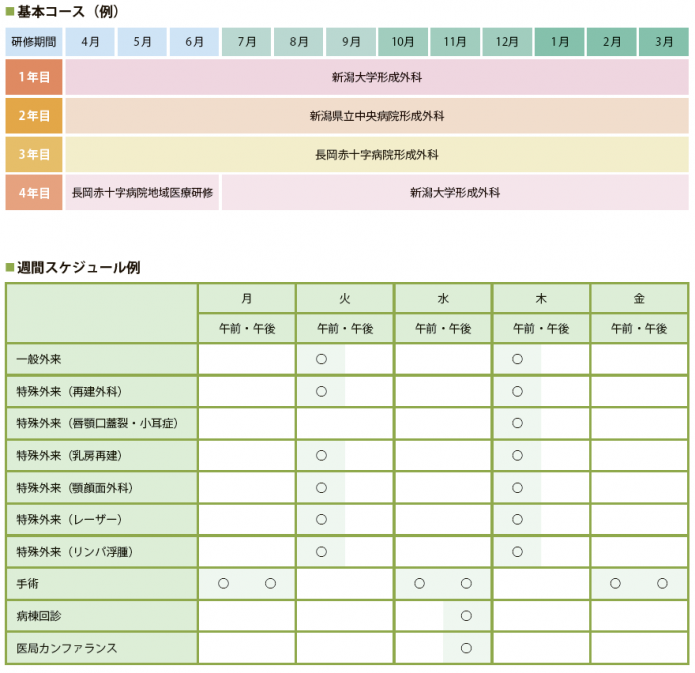The width and height of the screenshot is (695, 673).
Task: Select the 9月 month cell
Action: 351,42
